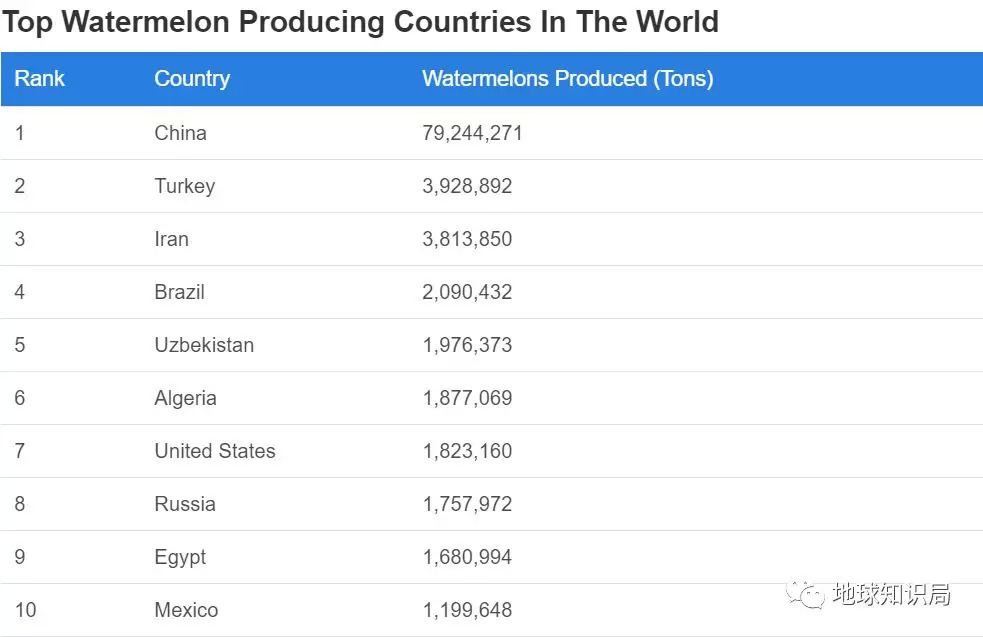The height and width of the screenshot is (637, 983).
Task: Click the United States entry
Action: 214,451
